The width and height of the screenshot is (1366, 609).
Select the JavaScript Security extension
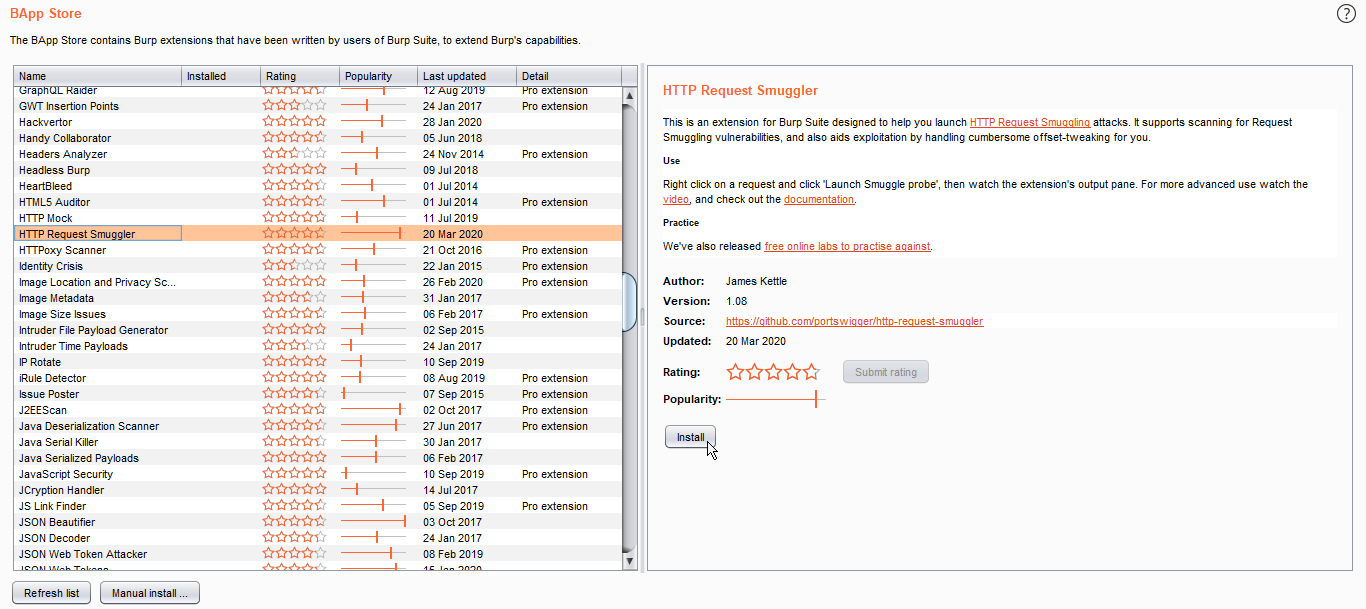pyautogui.click(x=318, y=474)
